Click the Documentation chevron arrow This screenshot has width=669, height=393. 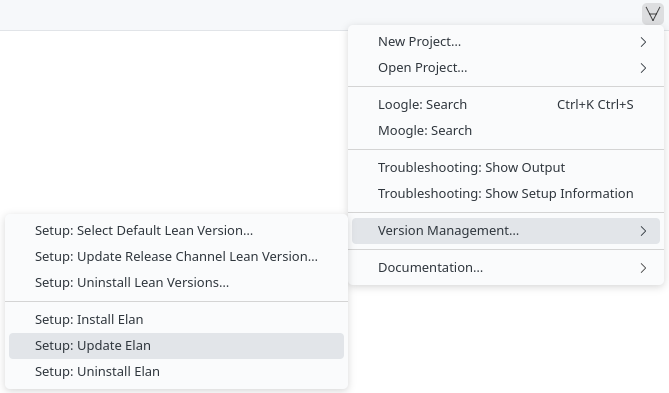[x=643, y=268]
